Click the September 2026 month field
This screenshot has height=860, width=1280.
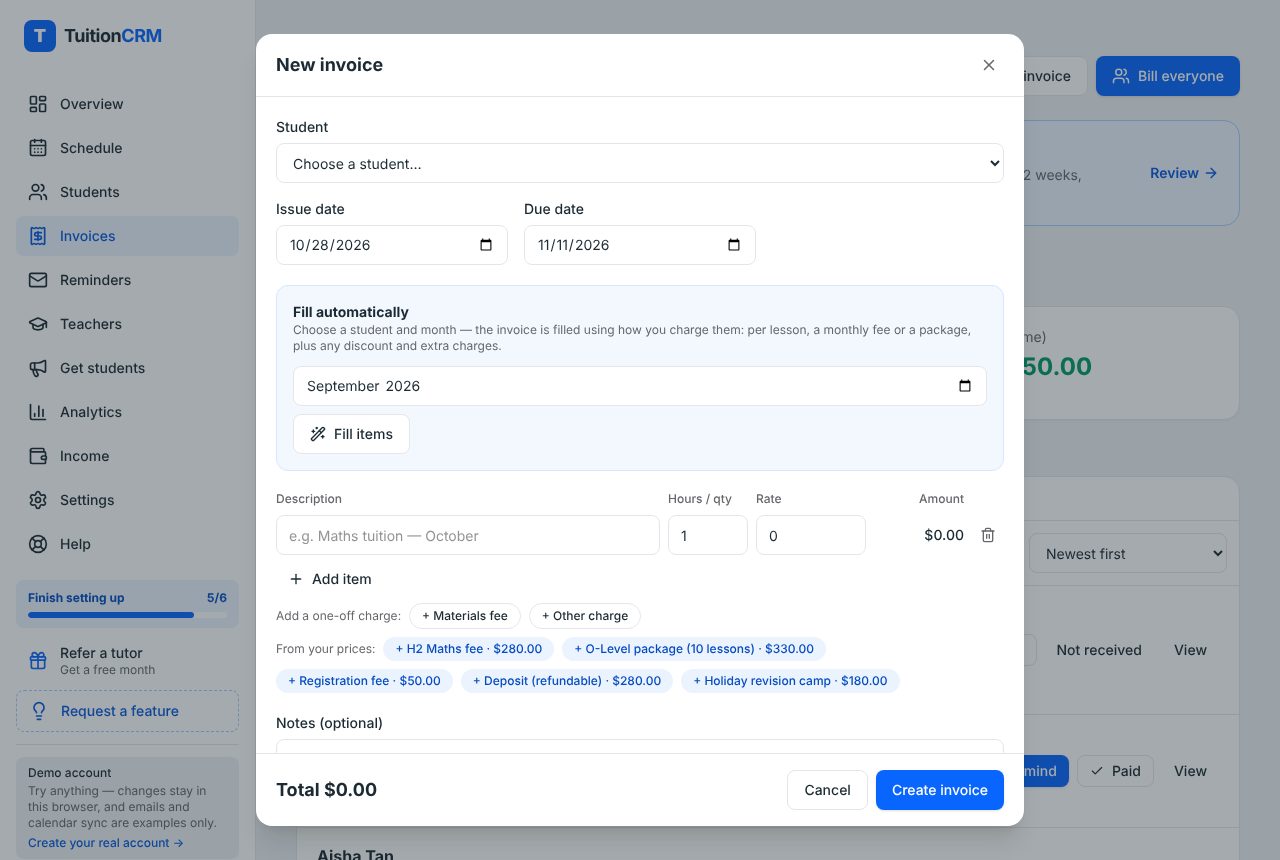click(640, 386)
